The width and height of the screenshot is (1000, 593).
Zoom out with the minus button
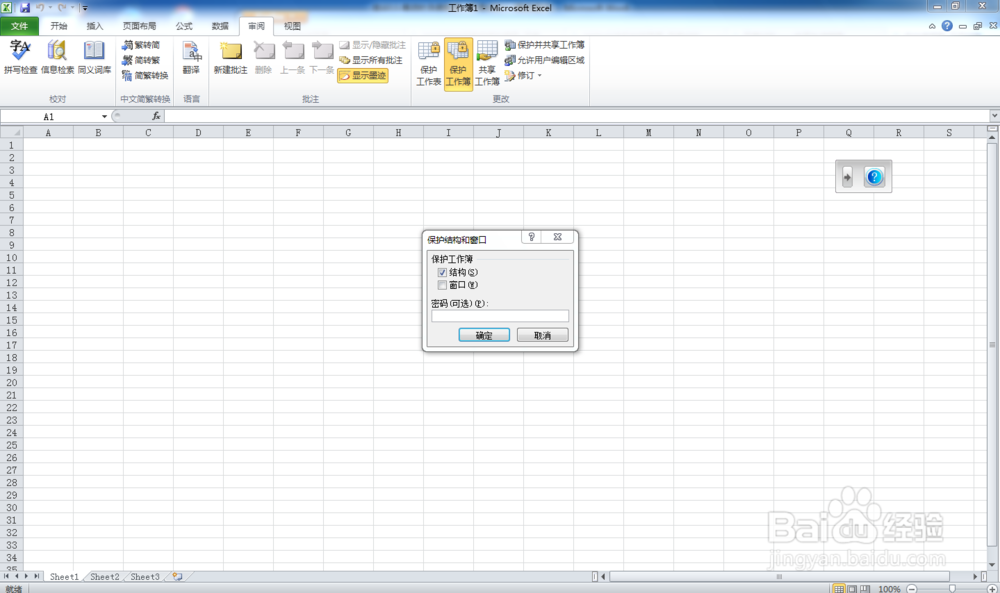click(x=912, y=589)
